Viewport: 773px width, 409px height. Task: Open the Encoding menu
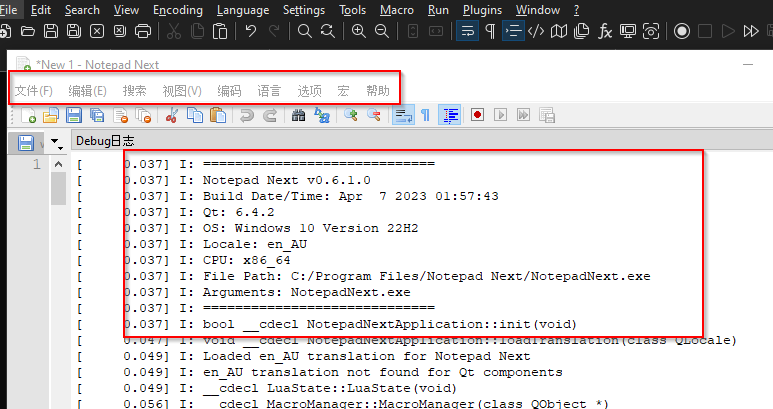pyautogui.click(x=178, y=10)
